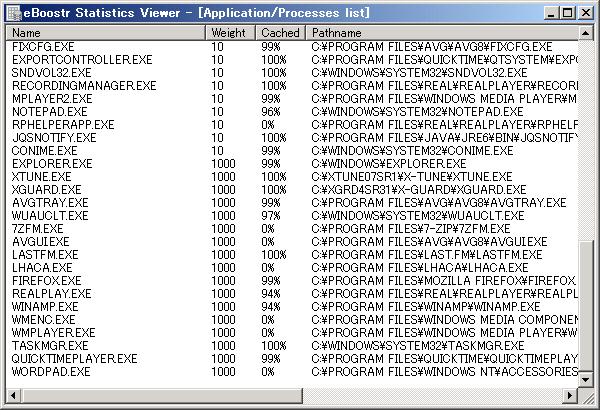Click the 7-ZIP¥7ZFM.EXE pathname
Screen dimensions: 600x410
411,229
